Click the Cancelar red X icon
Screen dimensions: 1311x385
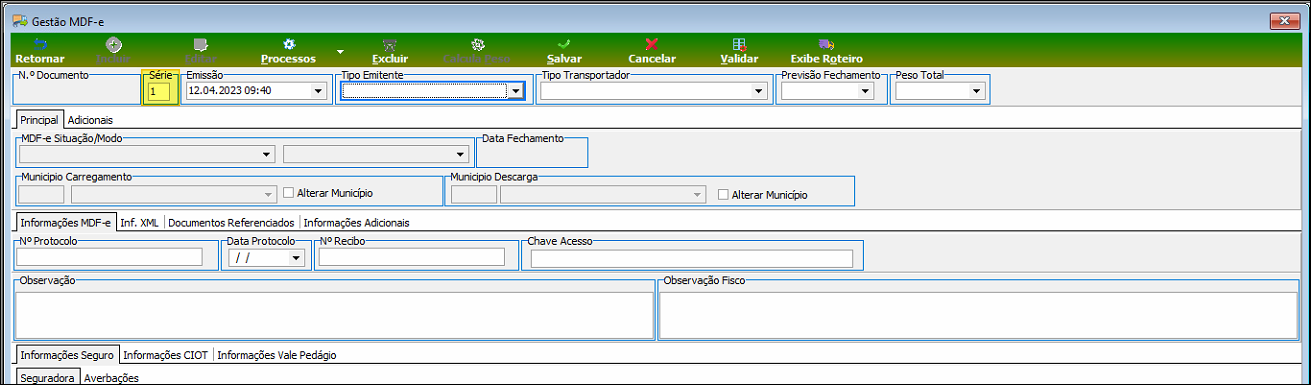652,44
